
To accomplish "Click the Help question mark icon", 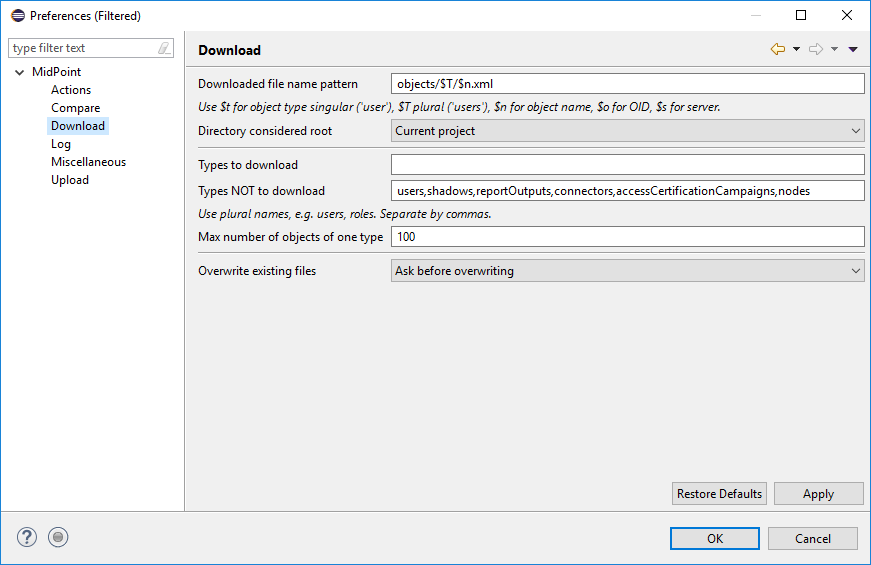I will (27, 537).
